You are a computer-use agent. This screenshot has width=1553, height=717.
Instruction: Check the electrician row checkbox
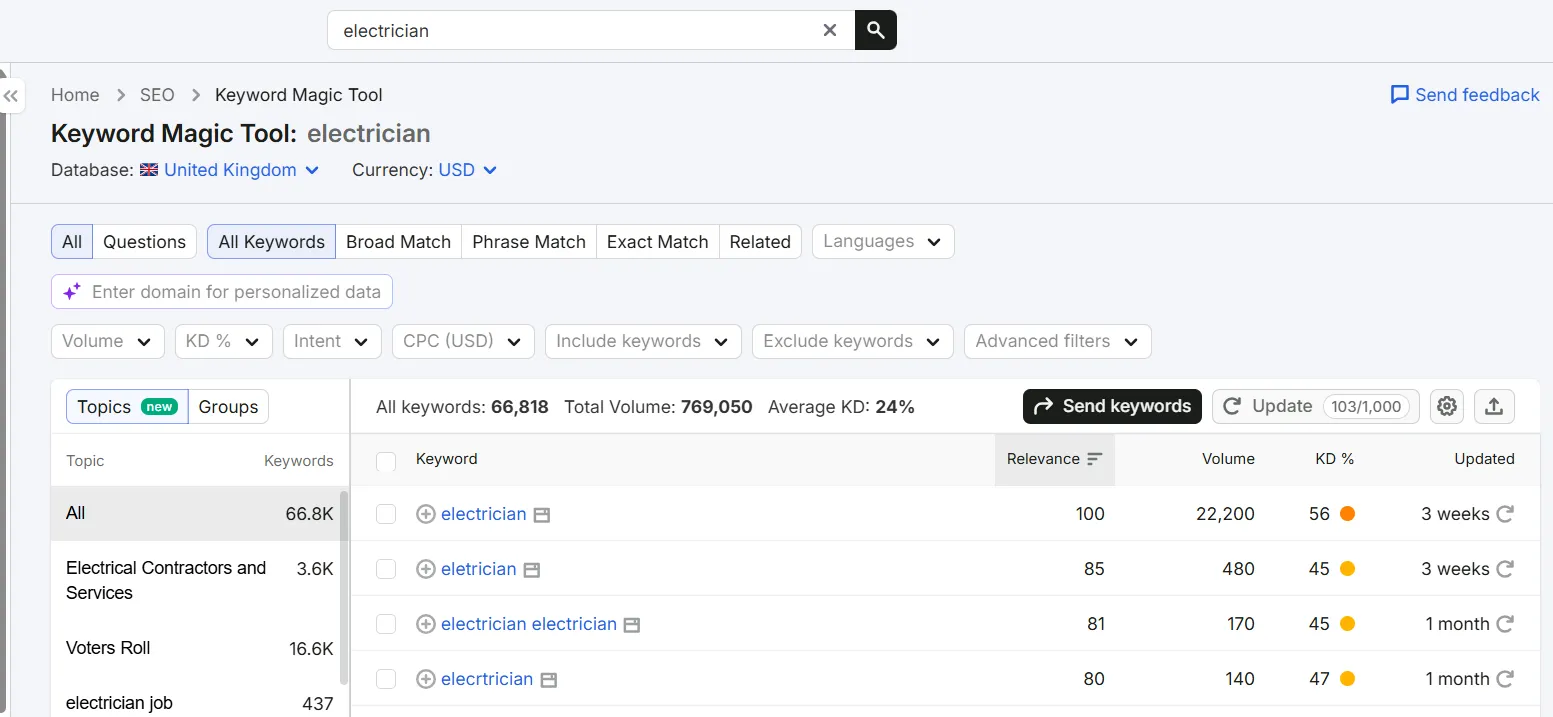pos(386,514)
